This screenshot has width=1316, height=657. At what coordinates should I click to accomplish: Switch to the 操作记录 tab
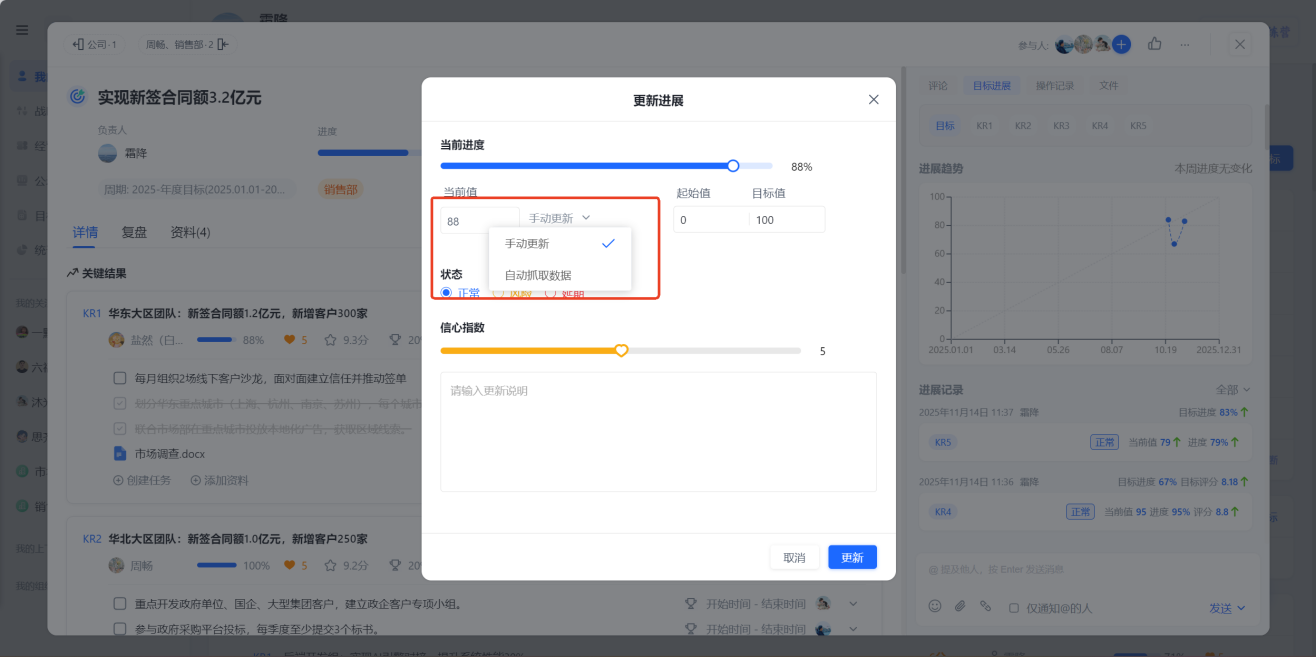tap(1055, 86)
